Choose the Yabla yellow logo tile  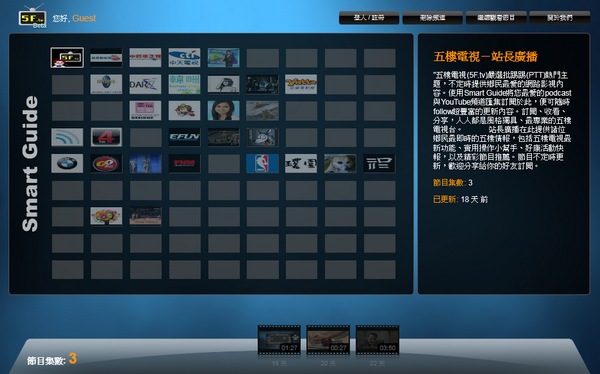(x=301, y=84)
